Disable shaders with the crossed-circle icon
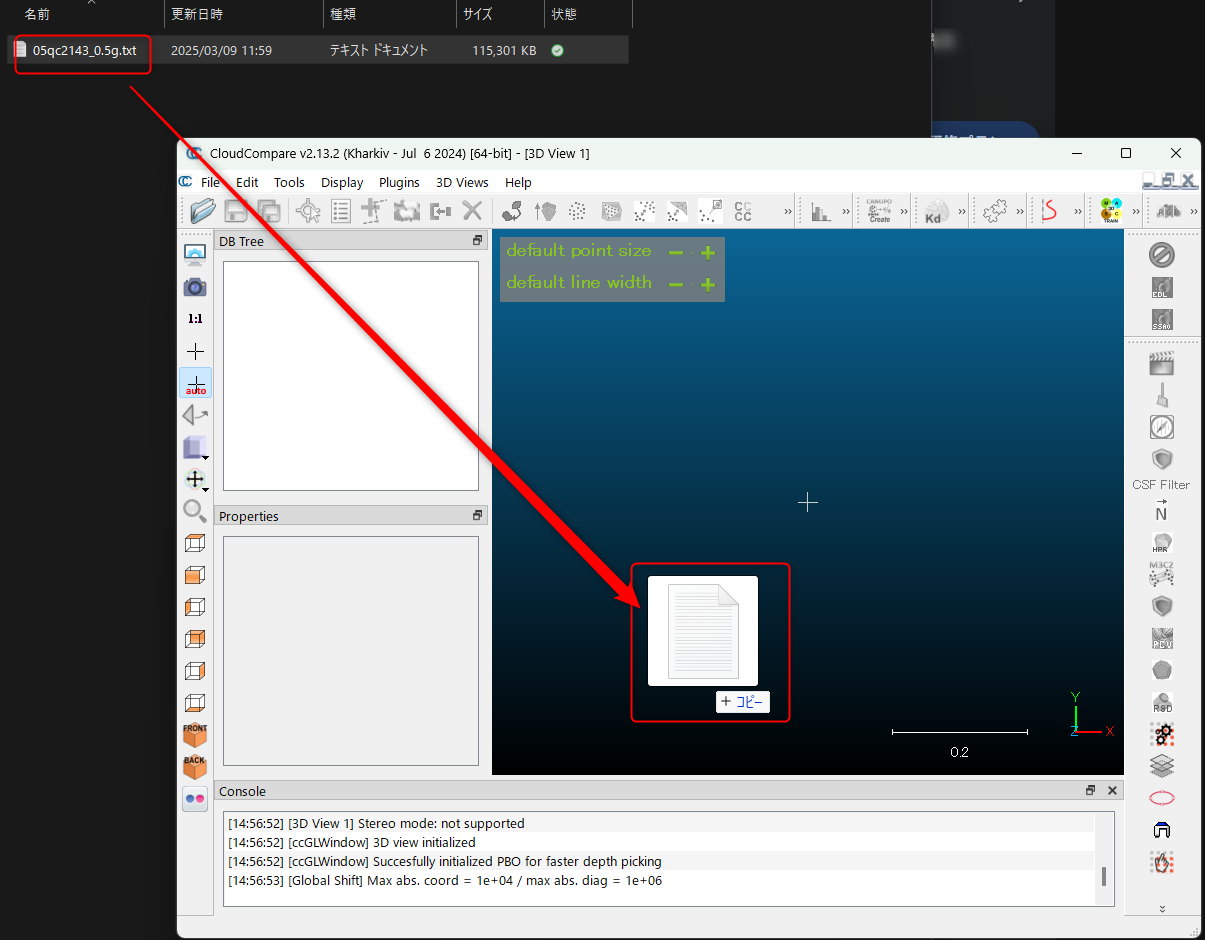 pyautogui.click(x=1162, y=255)
